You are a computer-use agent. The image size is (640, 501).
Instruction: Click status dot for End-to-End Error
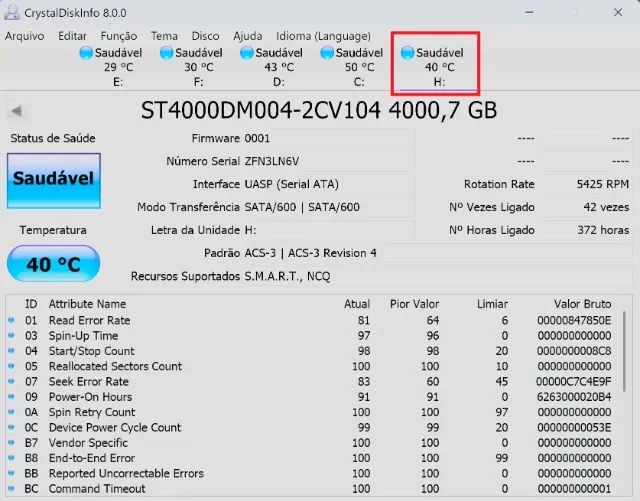(11, 458)
